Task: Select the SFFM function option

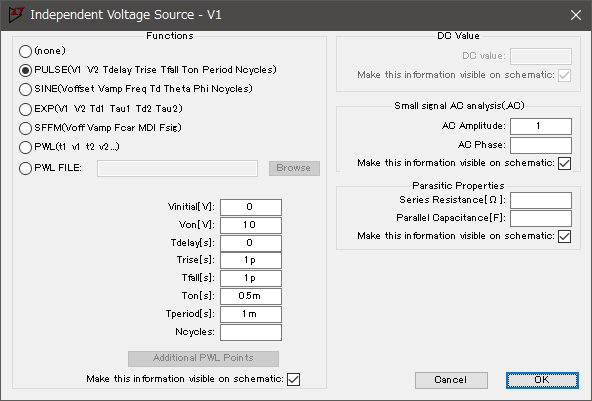Action: coord(25,128)
